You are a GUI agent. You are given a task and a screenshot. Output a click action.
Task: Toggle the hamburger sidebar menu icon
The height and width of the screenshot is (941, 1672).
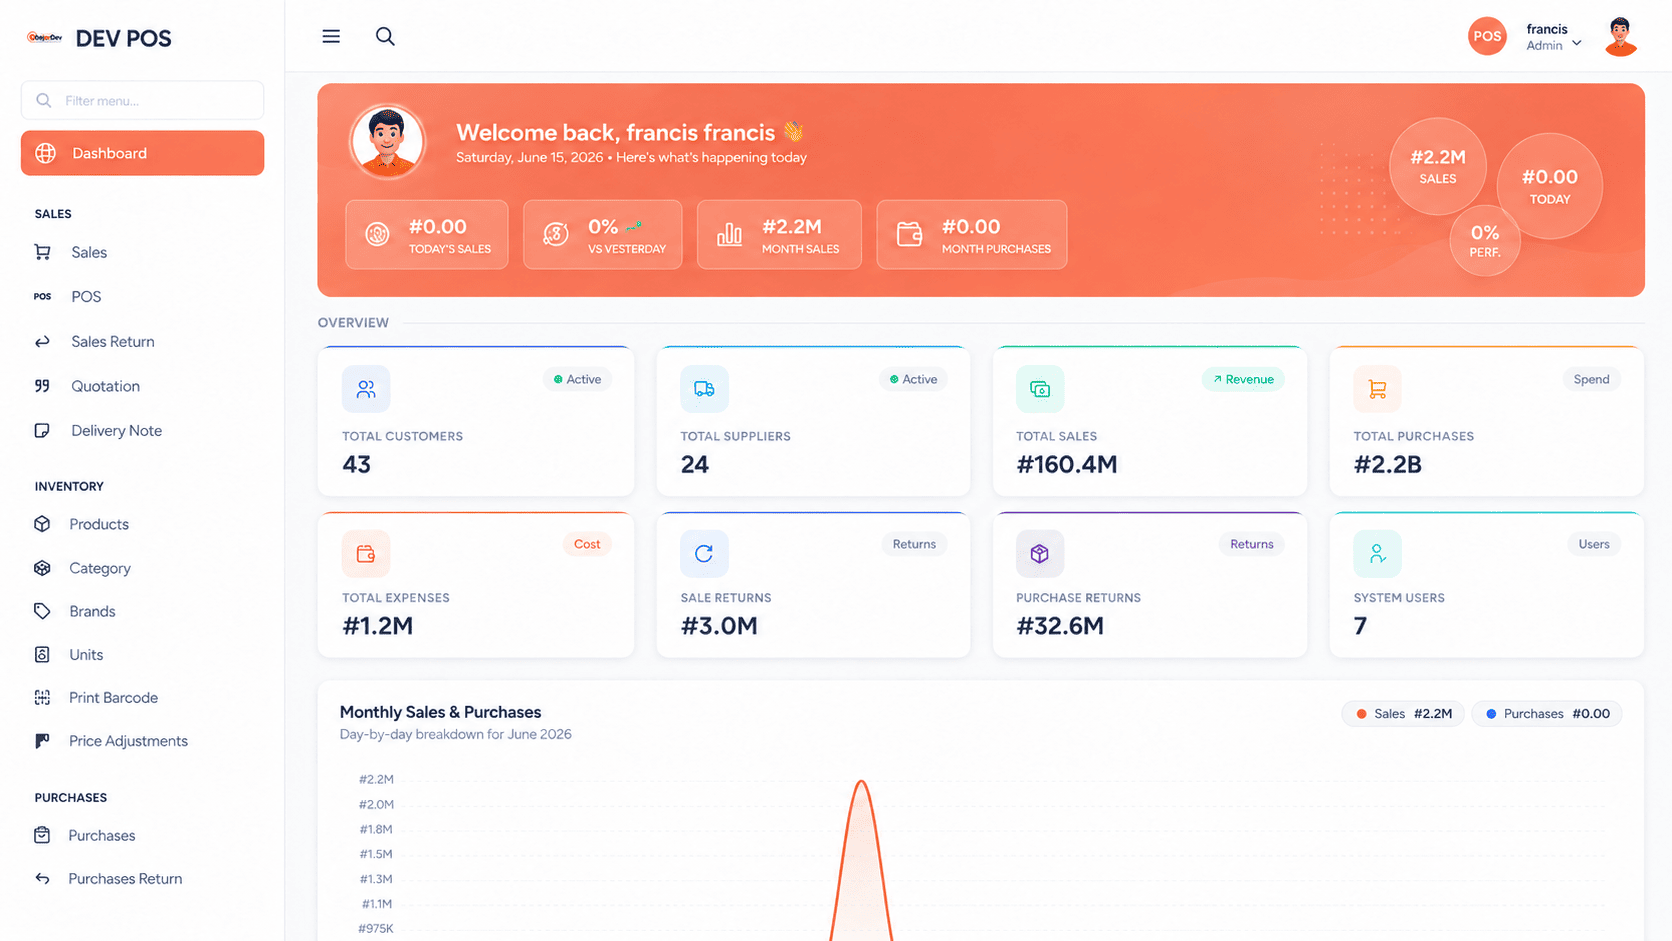(331, 37)
